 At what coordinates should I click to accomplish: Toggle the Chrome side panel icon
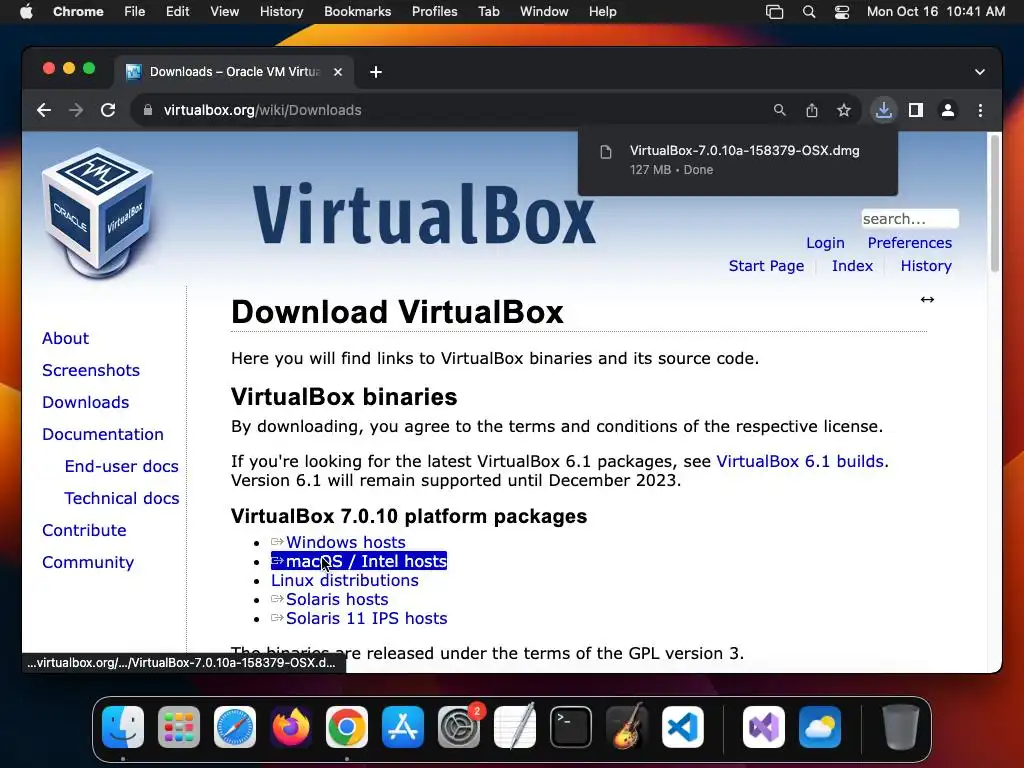pos(916,110)
